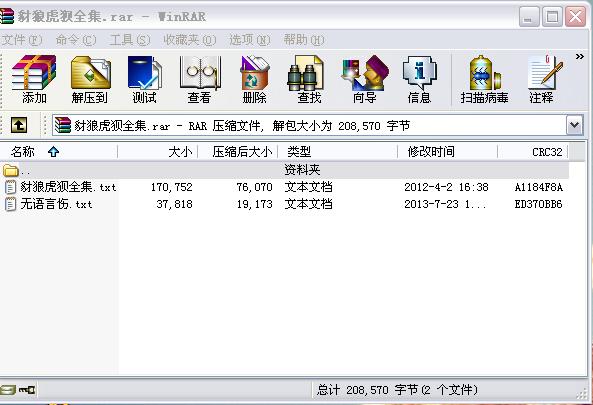Click CRC32 value A1184F8A

(539, 187)
